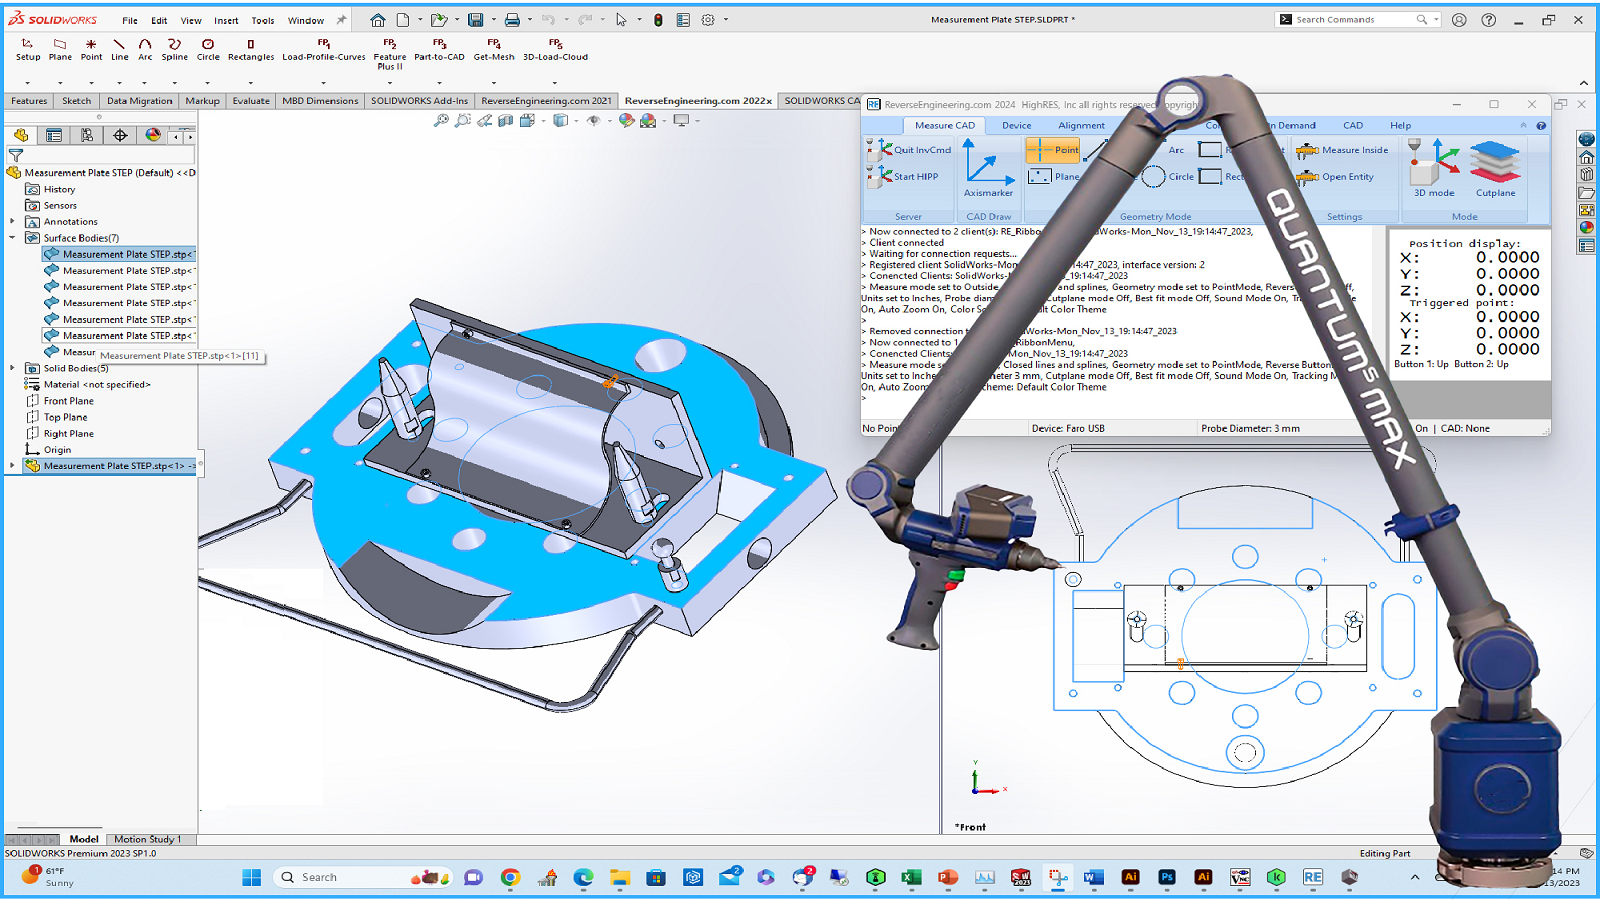Click the Save icon in the title toolbar
This screenshot has height=900, width=1600.
coord(476,20)
